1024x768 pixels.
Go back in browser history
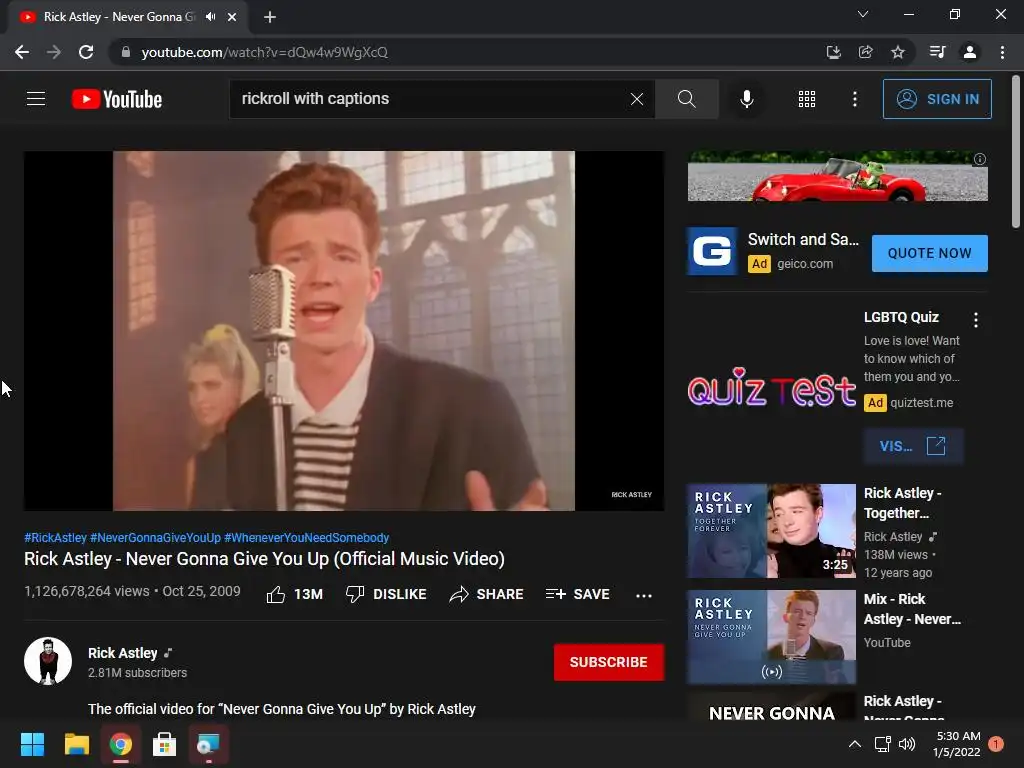[x=22, y=52]
